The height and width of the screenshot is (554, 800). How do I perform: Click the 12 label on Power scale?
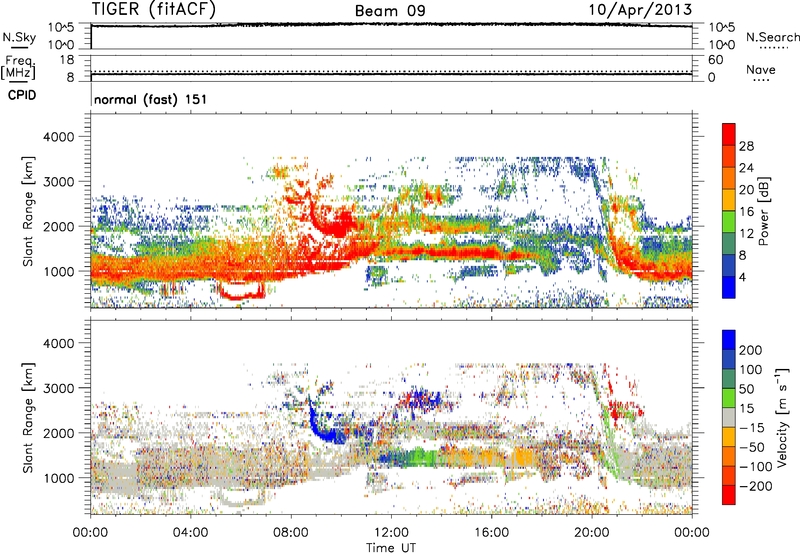[746, 234]
